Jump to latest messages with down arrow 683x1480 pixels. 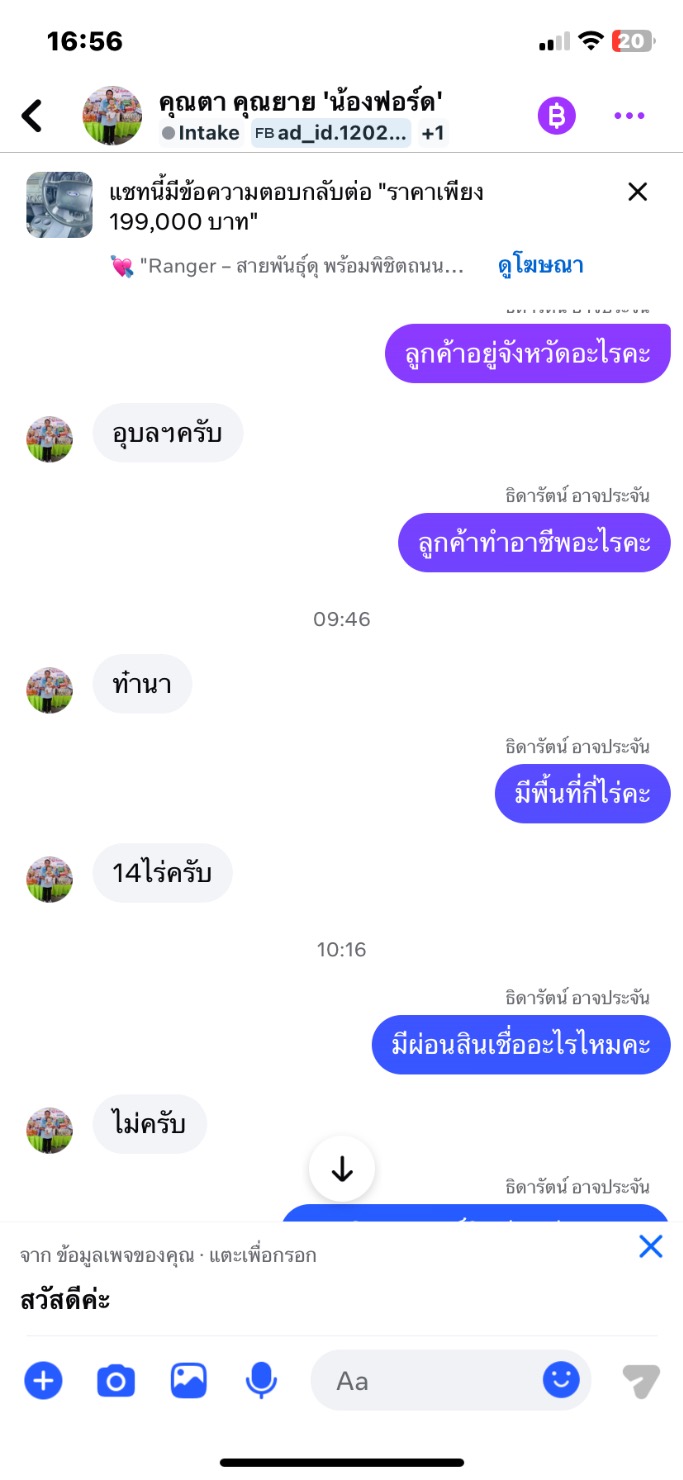342,1169
